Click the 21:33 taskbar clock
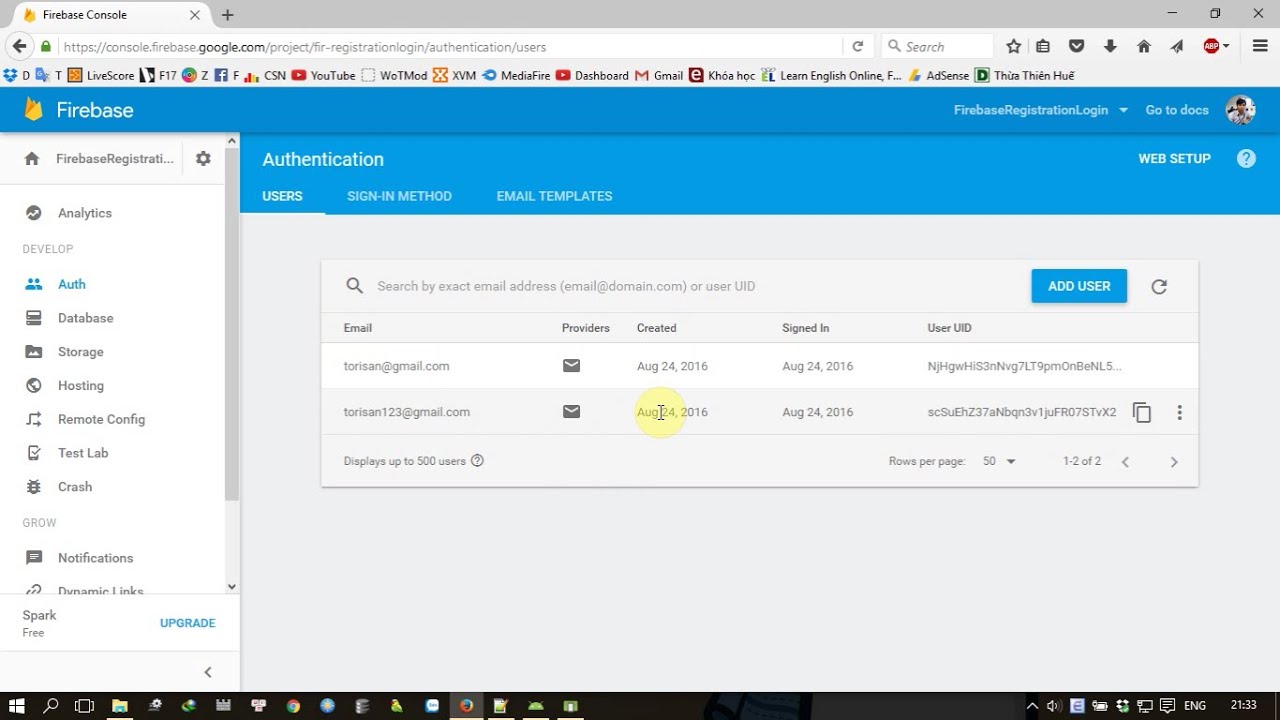 coord(1244,705)
